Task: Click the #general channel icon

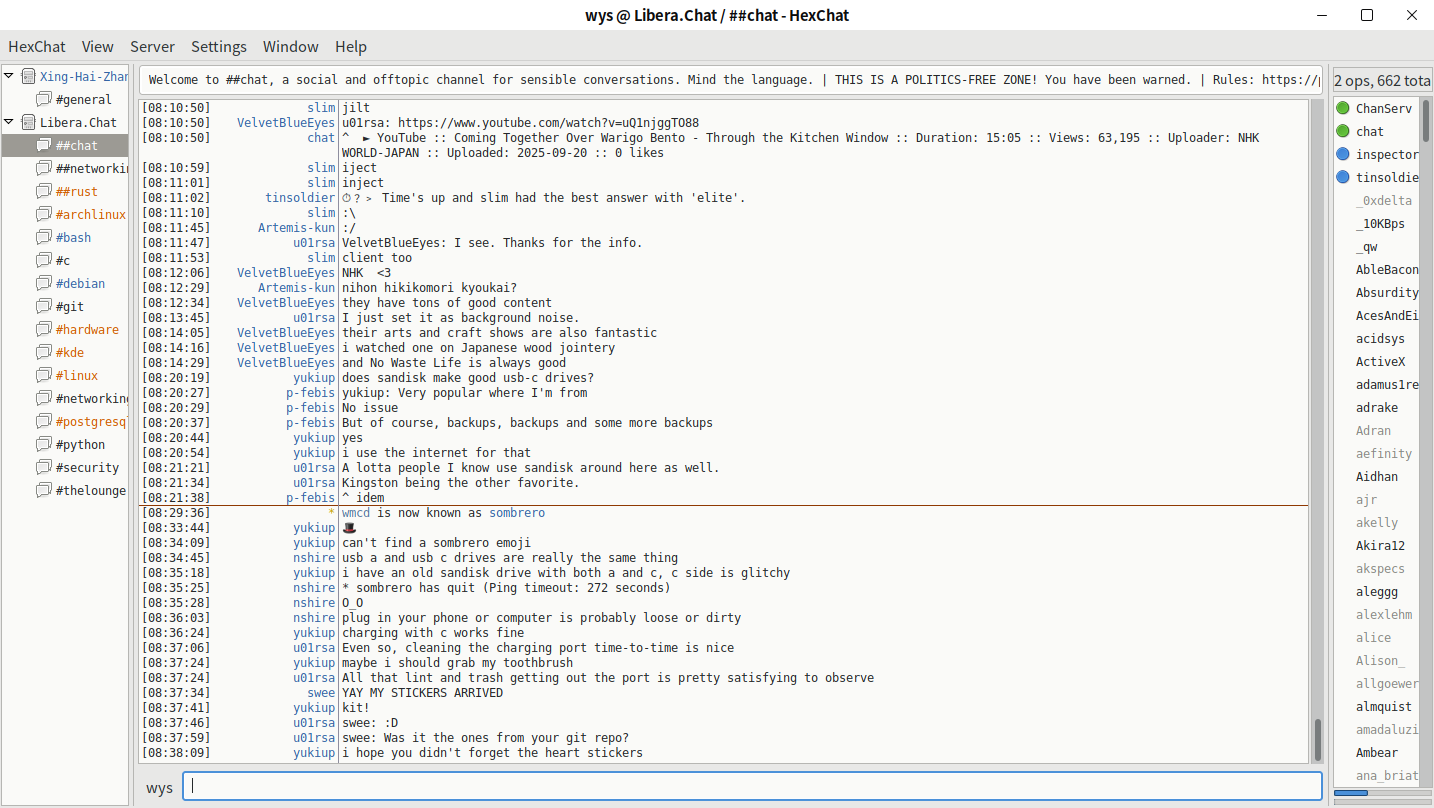Action: click(x=43, y=99)
